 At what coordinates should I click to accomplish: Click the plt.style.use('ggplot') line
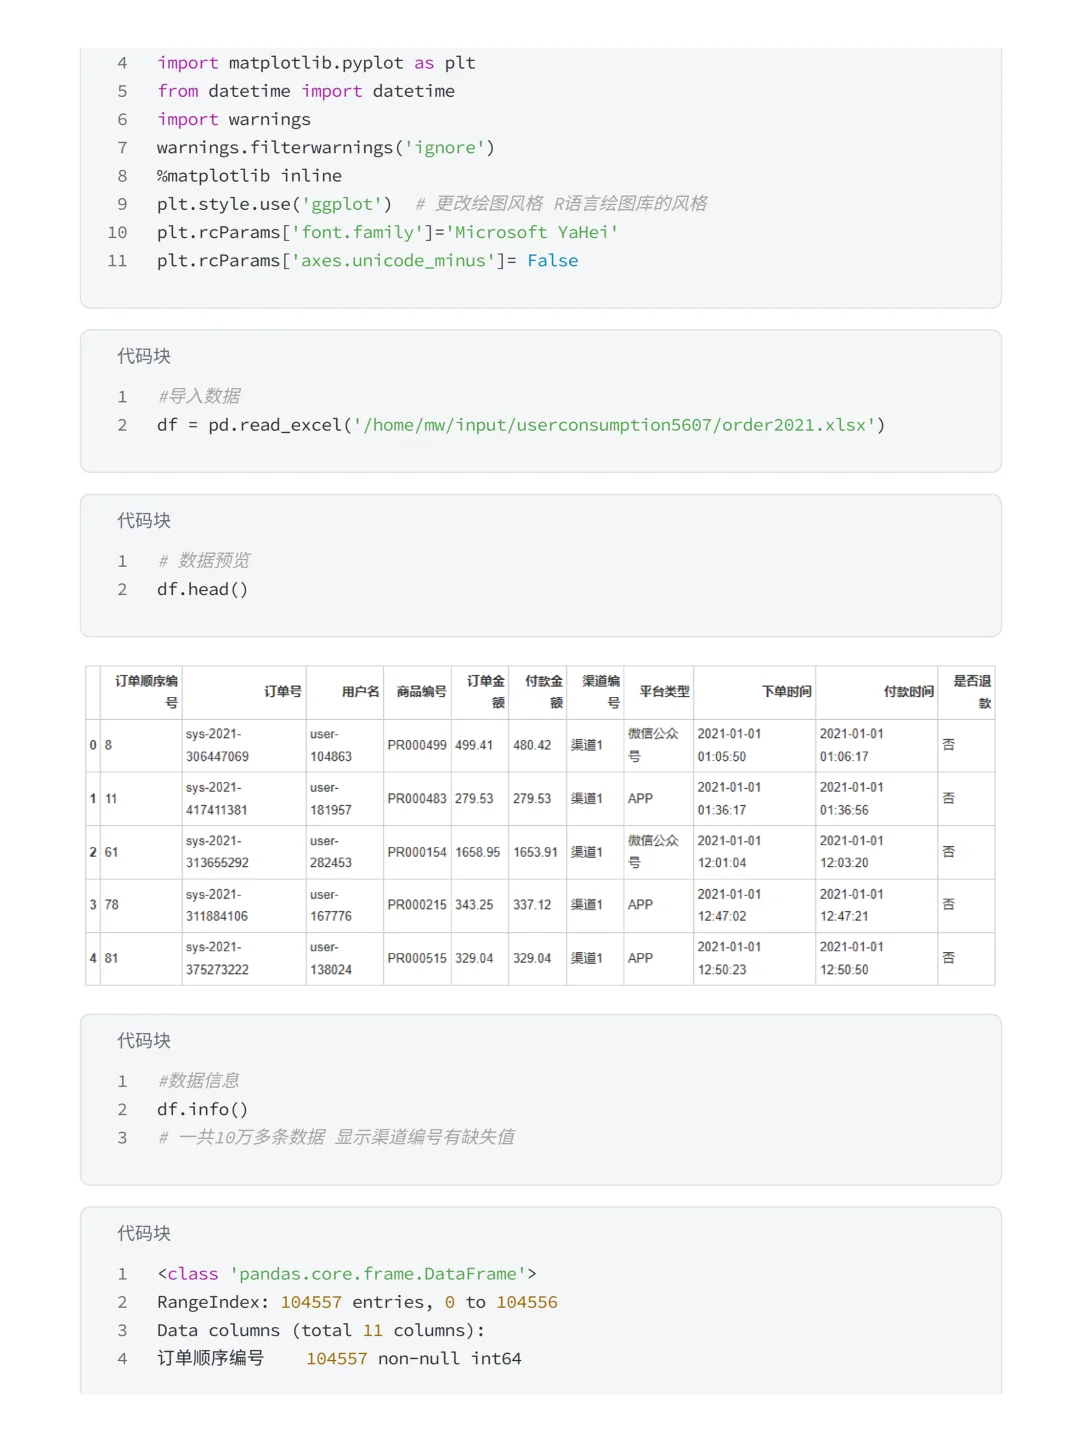click(274, 204)
